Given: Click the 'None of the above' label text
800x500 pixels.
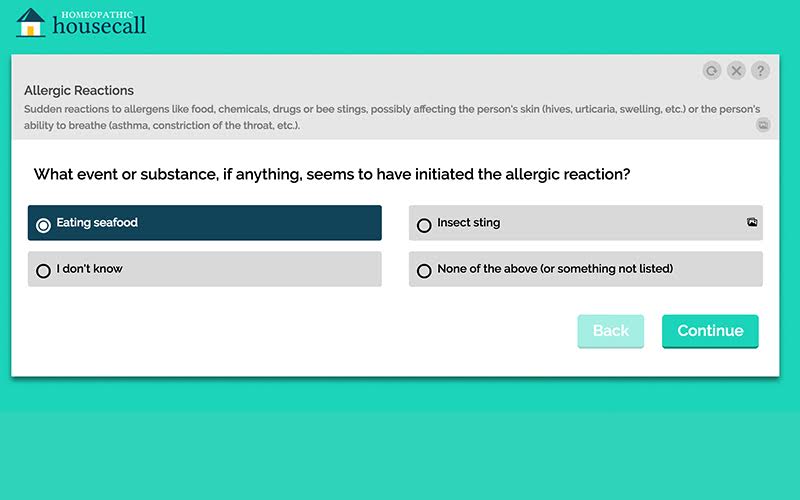Looking at the screenshot, I should (555, 269).
